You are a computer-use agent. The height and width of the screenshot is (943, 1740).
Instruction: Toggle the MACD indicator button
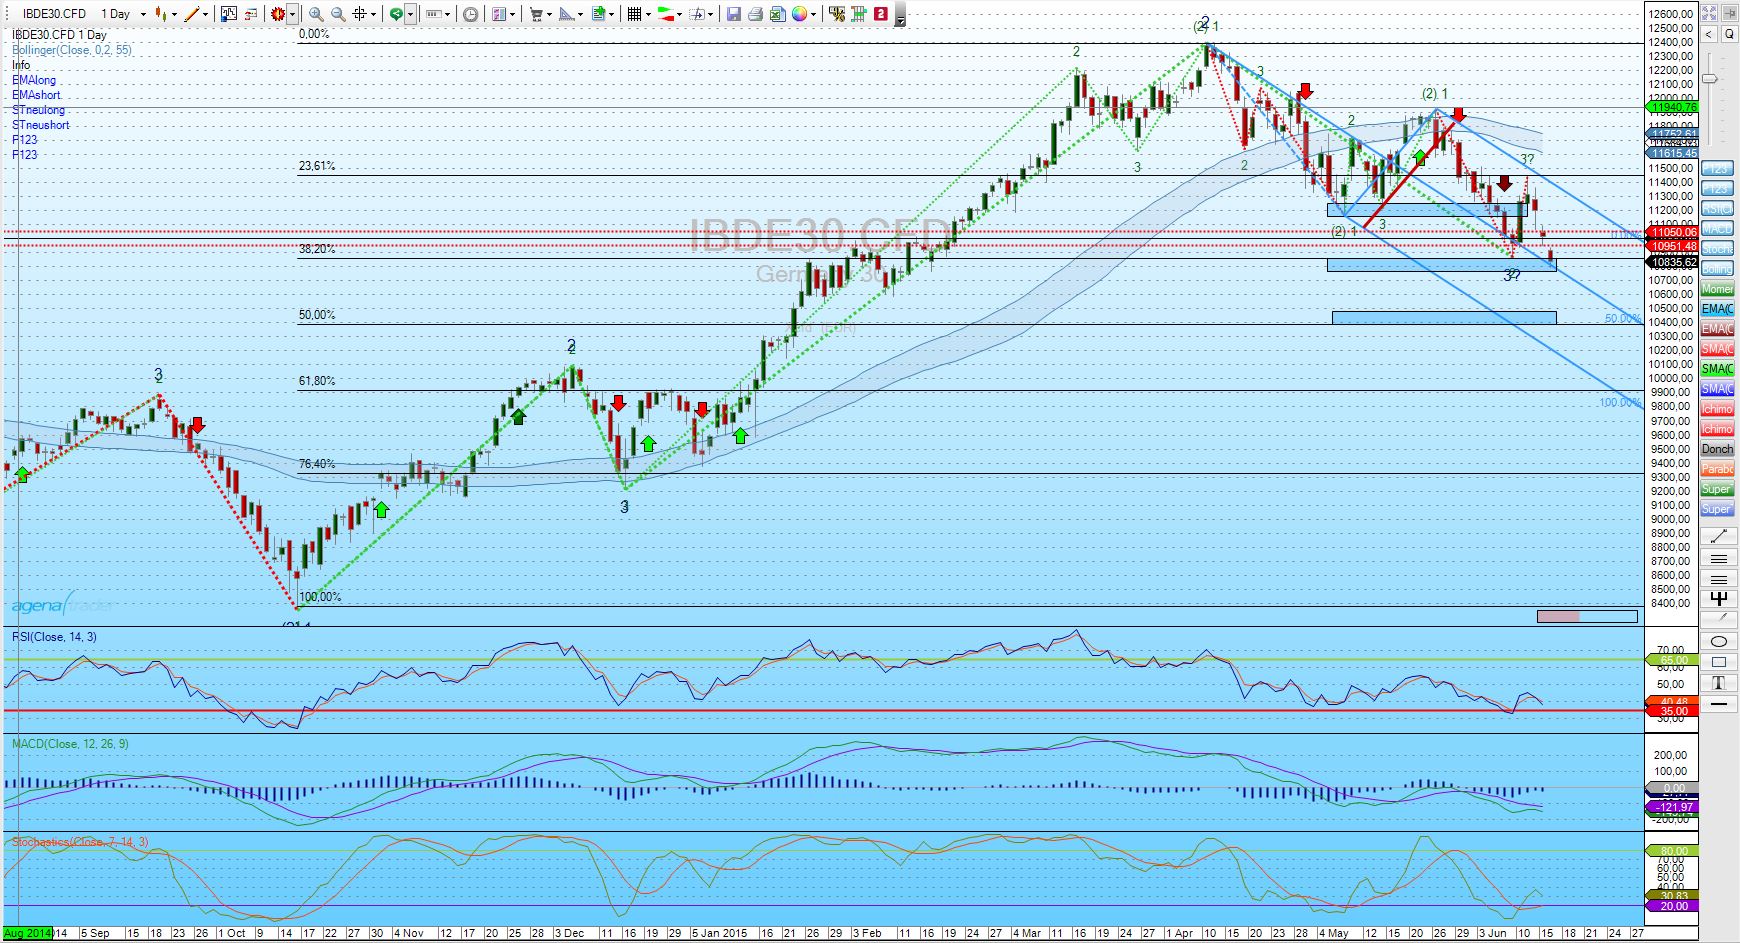point(1717,229)
